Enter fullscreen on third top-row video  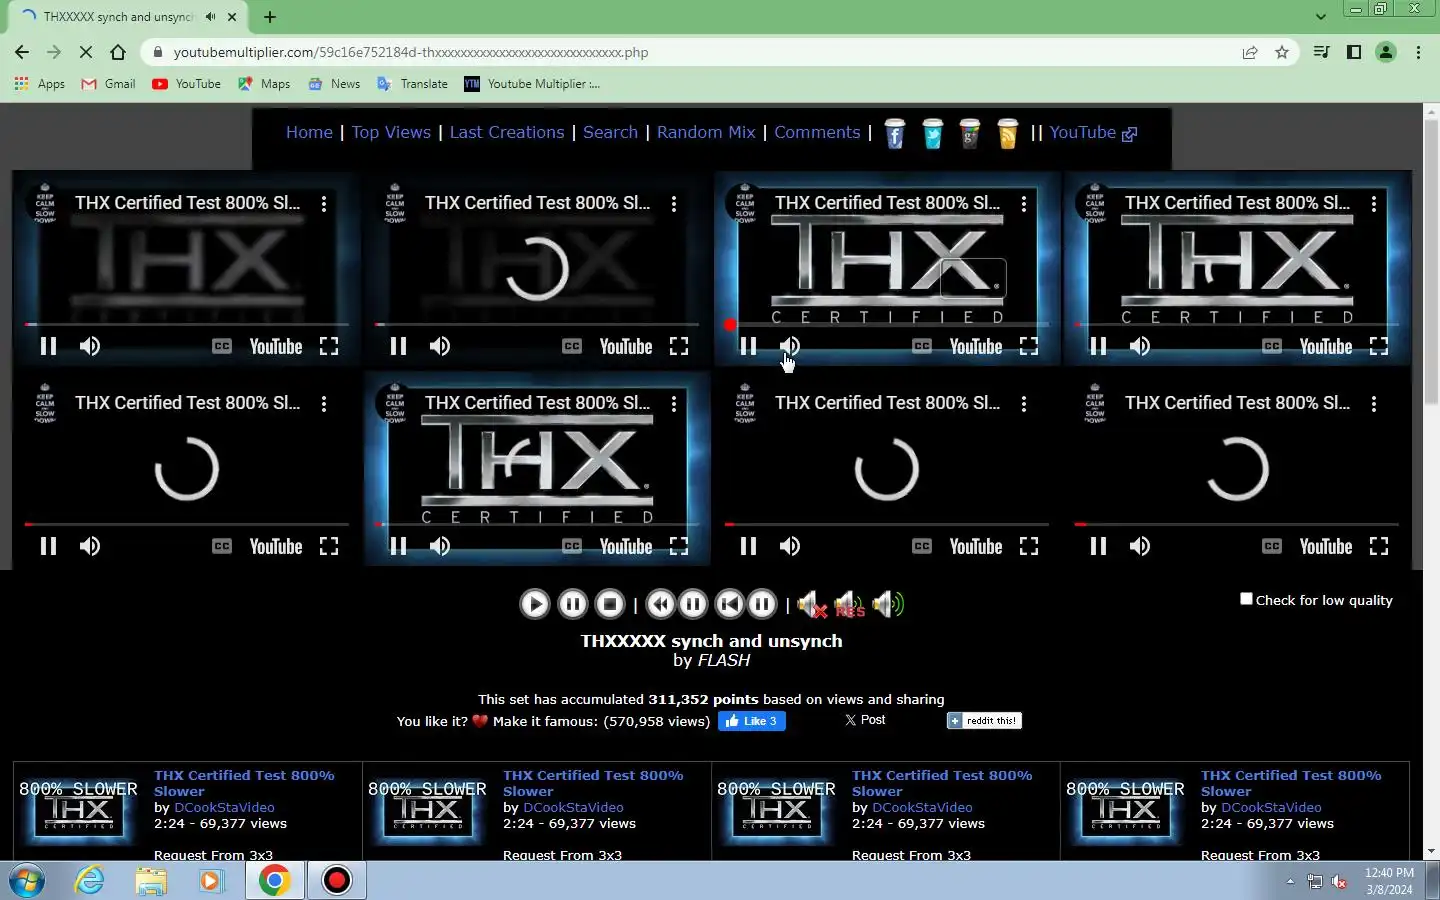[1029, 346]
